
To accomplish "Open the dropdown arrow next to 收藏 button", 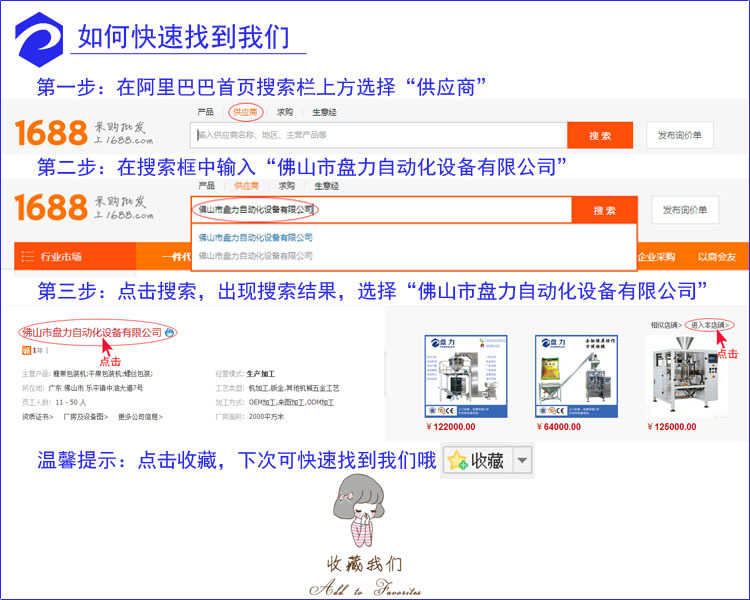I will pyautogui.click(x=523, y=460).
